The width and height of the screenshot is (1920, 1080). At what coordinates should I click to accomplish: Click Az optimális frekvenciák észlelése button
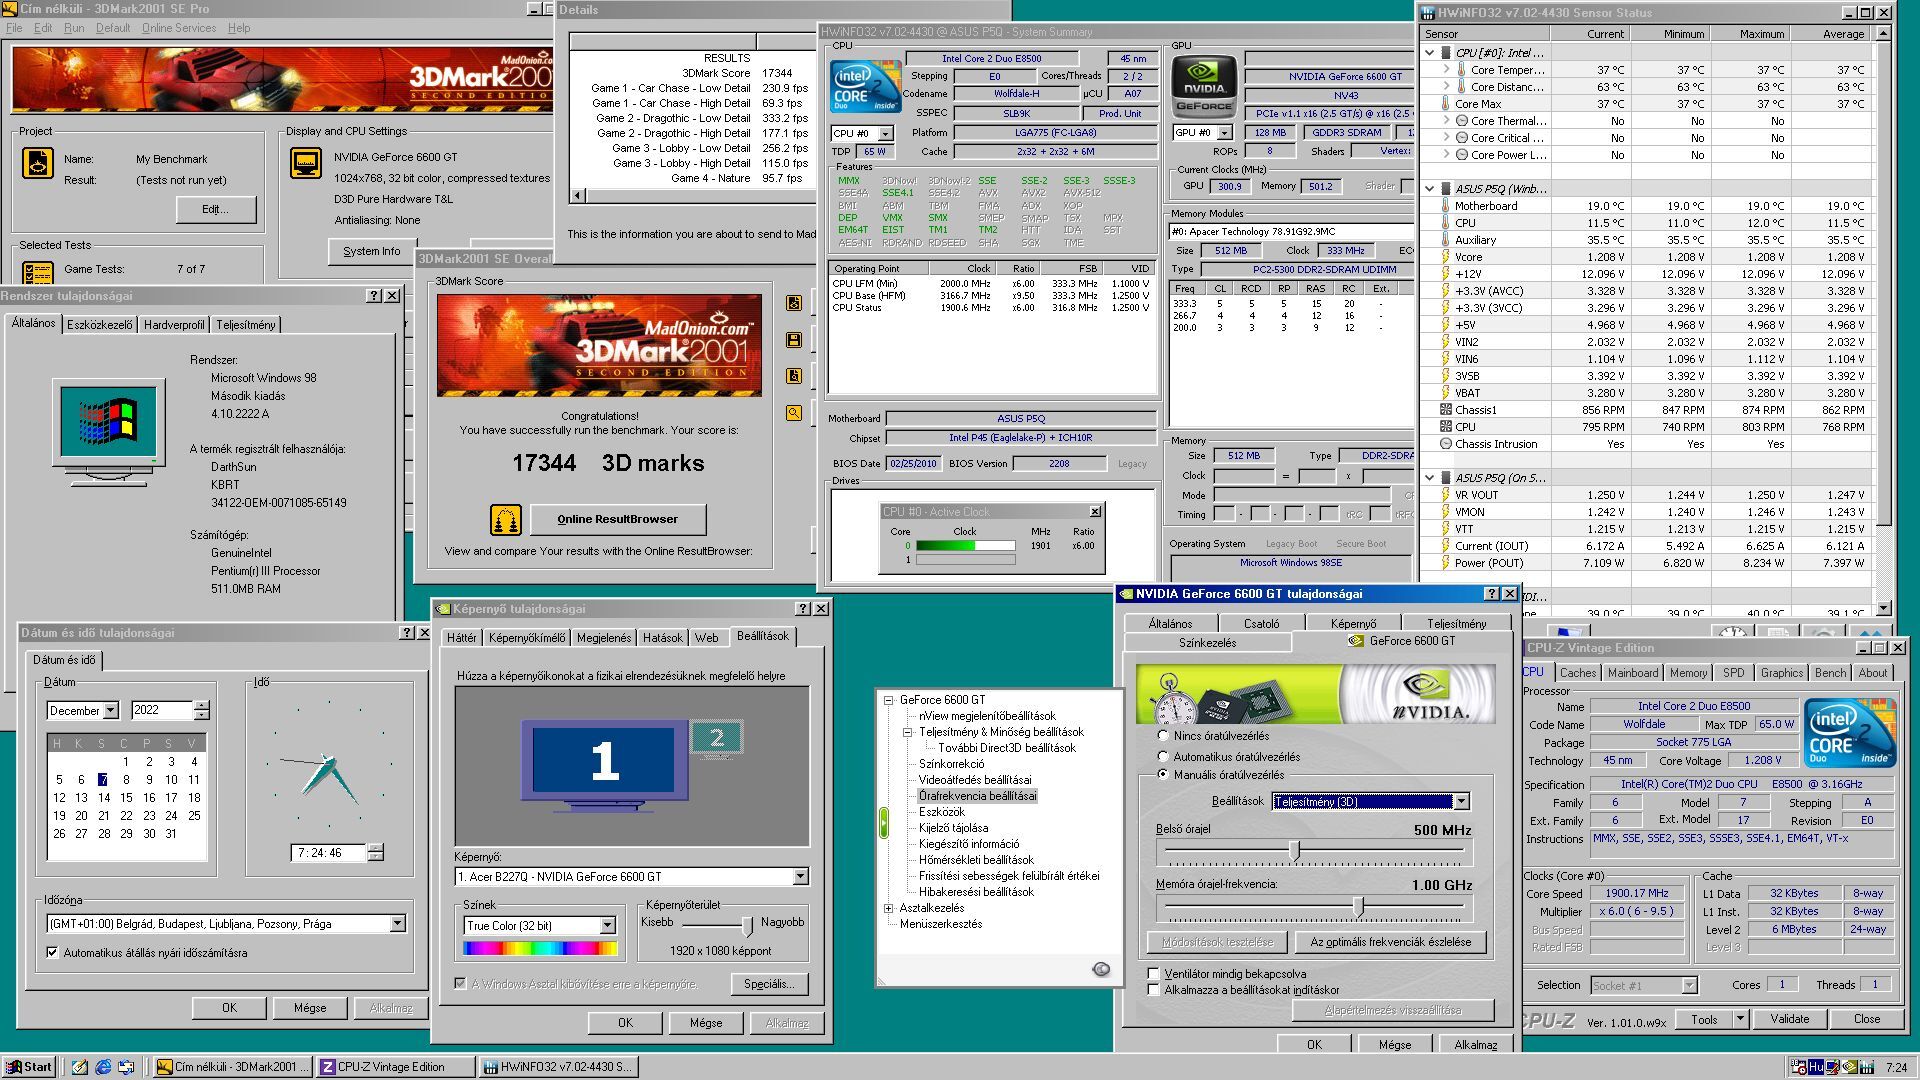pyautogui.click(x=1390, y=941)
